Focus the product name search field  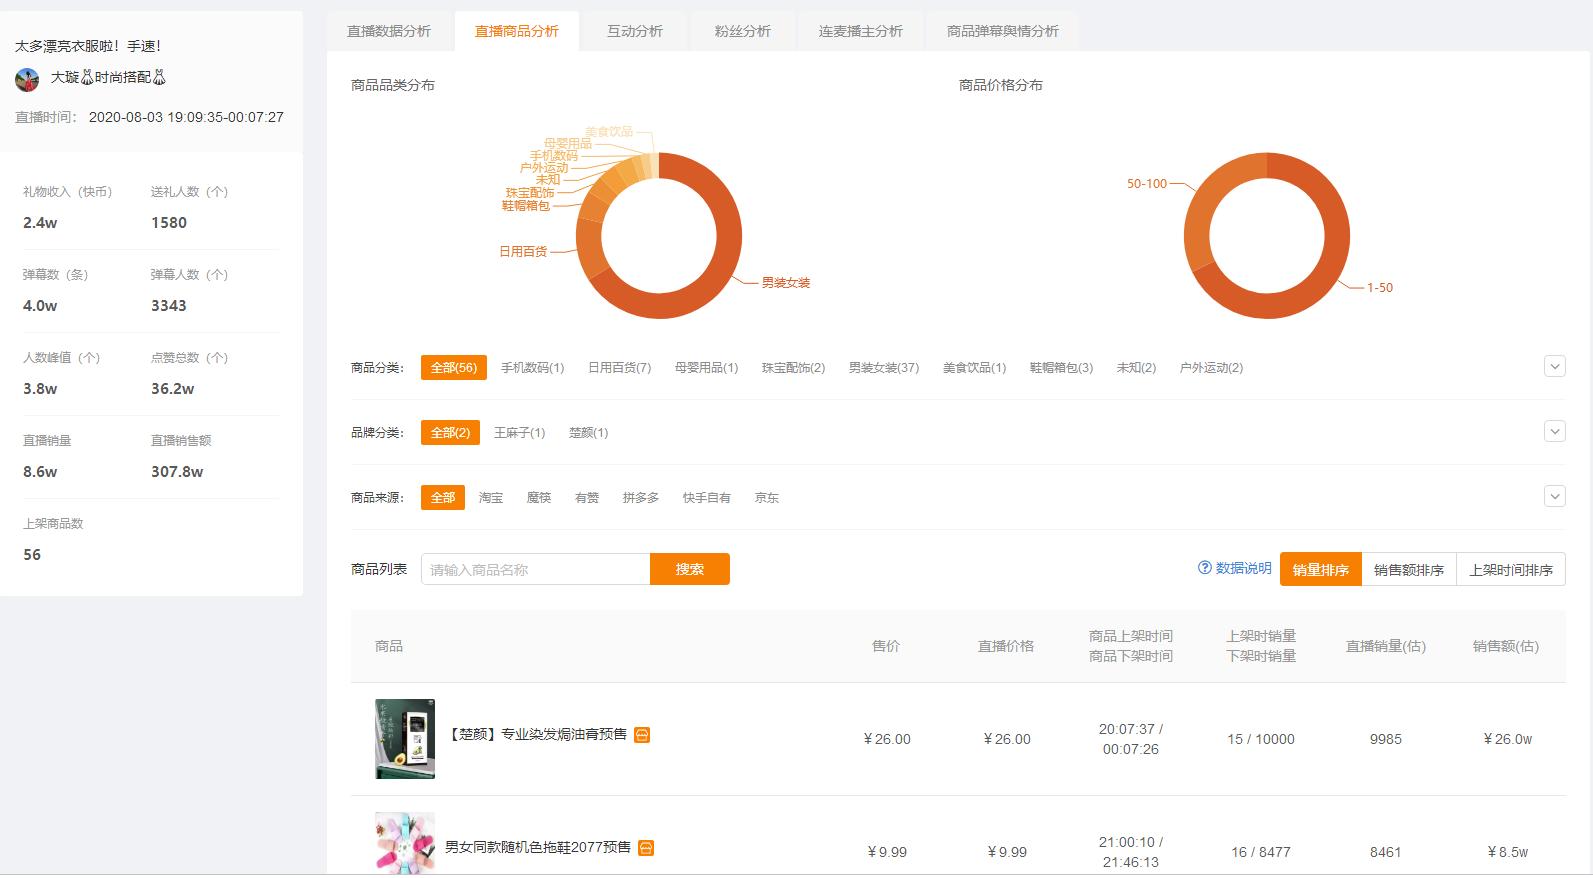click(535, 569)
